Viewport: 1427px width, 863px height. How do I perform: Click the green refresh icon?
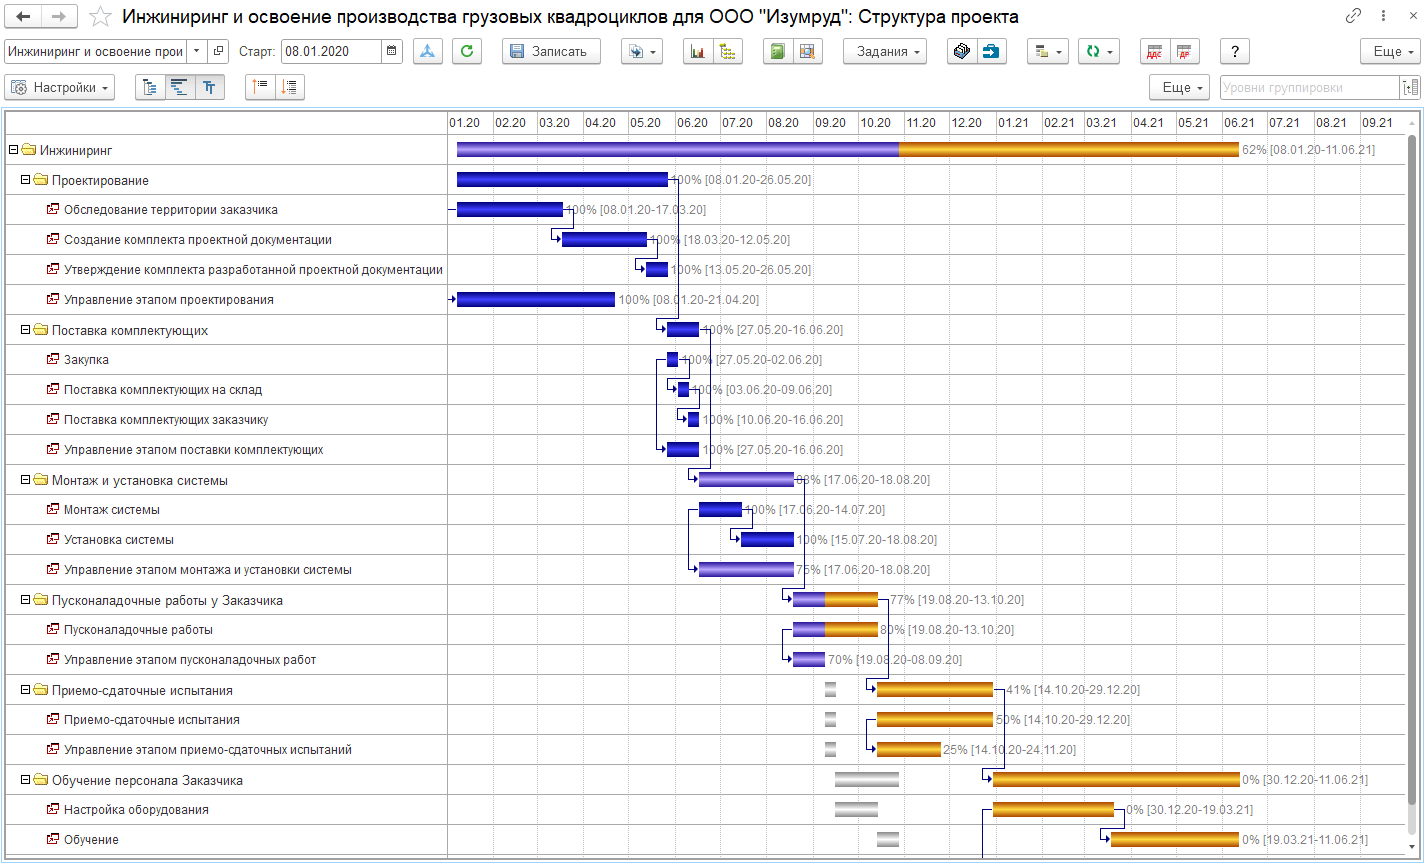pos(467,52)
